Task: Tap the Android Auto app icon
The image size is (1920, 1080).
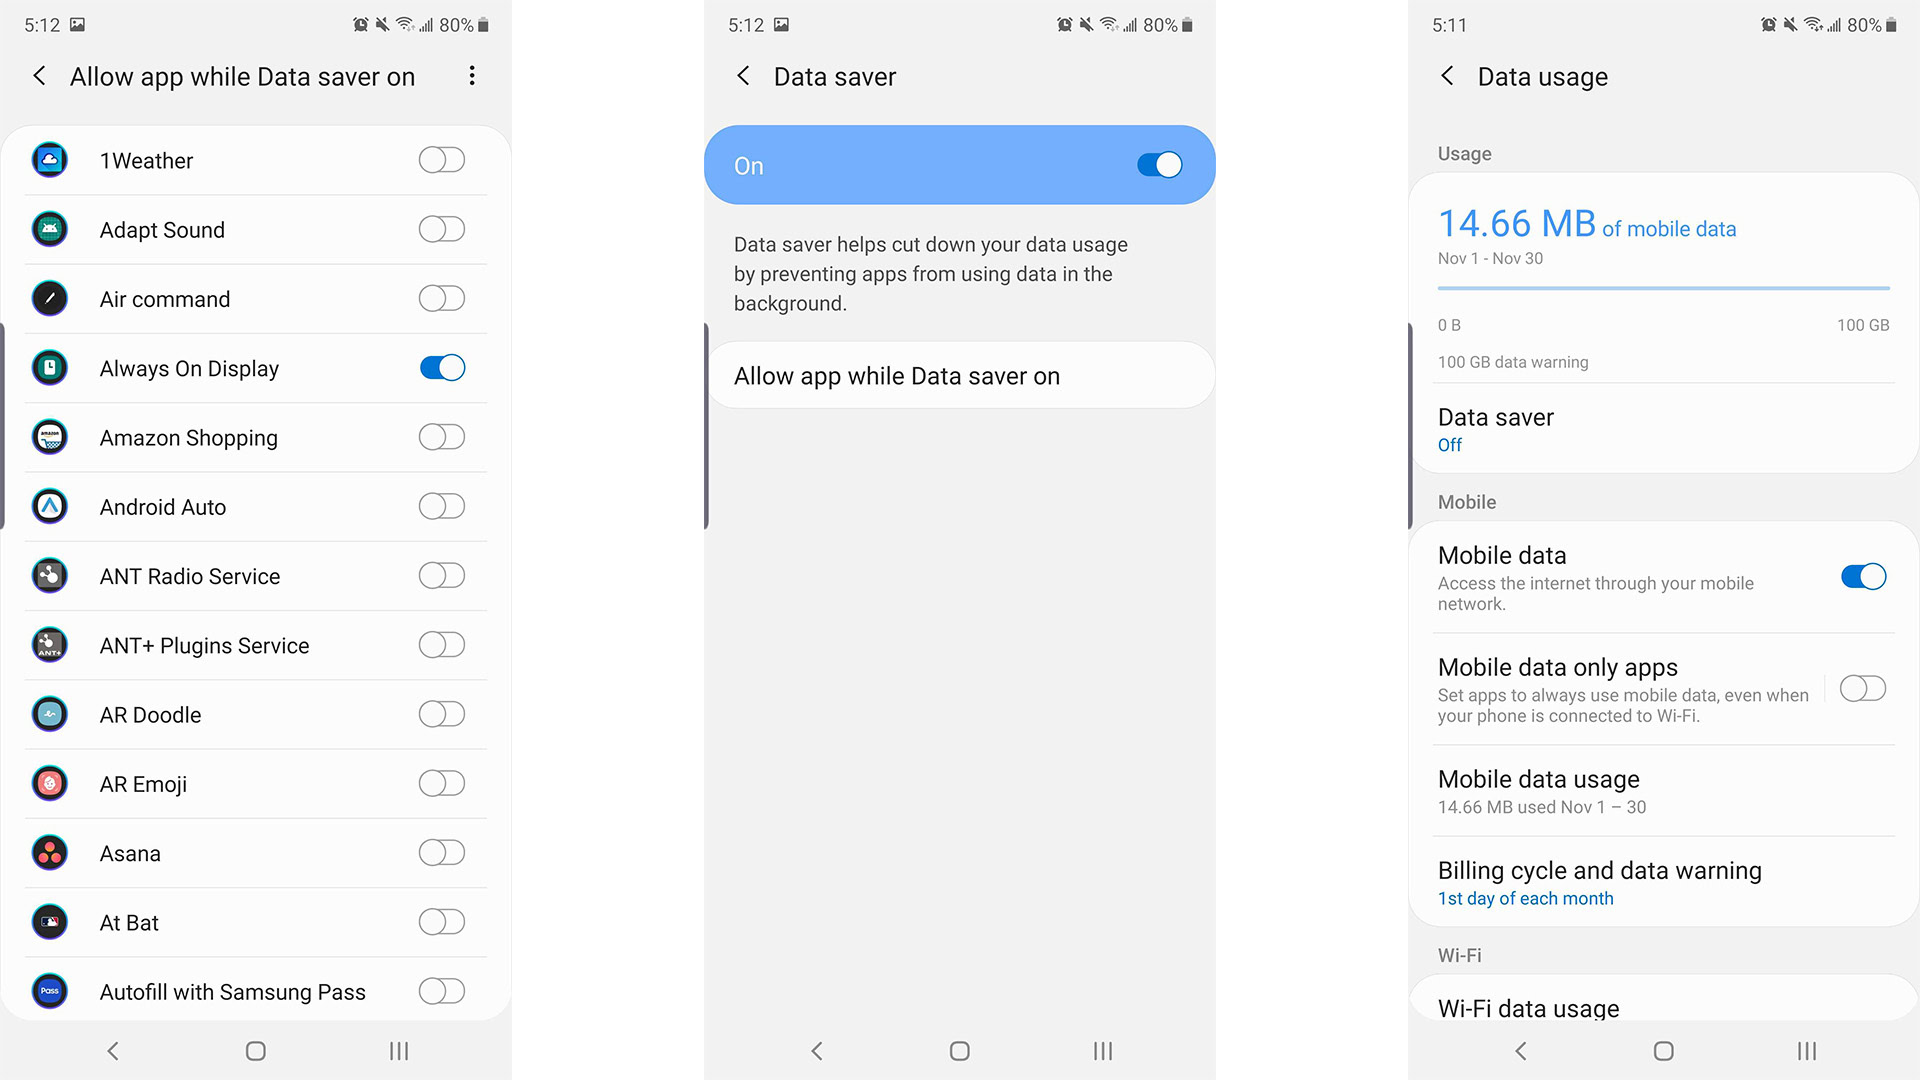Action: tap(49, 506)
